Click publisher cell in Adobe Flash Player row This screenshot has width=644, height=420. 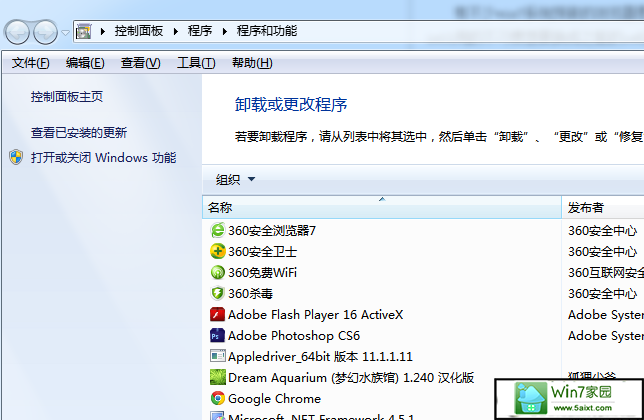pos(606,315)
